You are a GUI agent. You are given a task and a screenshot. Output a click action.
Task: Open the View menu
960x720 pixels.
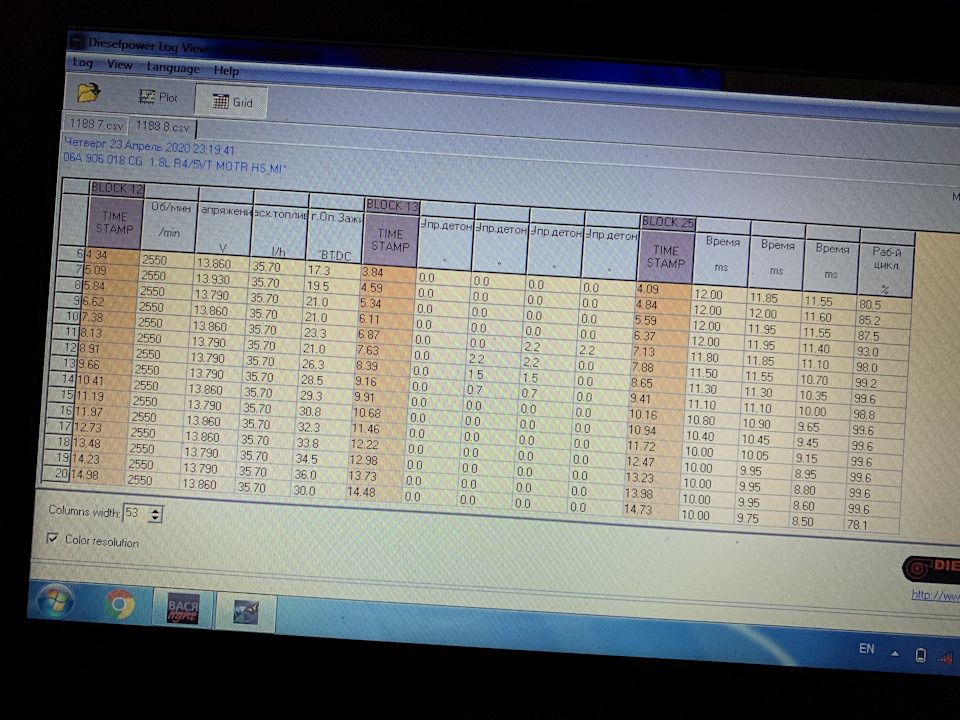[x=119, y=64]
